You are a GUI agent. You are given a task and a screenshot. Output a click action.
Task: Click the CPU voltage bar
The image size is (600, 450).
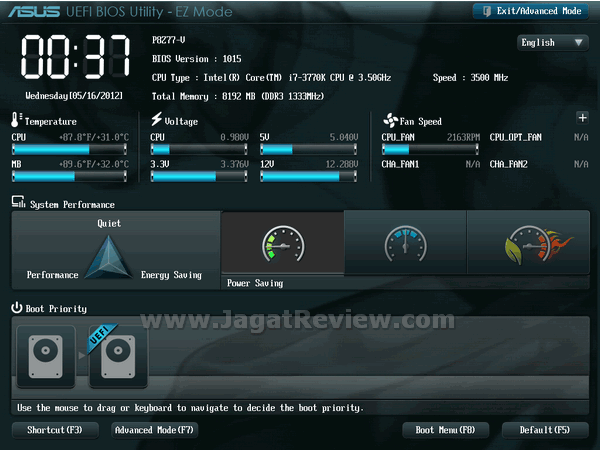point(199,149)
